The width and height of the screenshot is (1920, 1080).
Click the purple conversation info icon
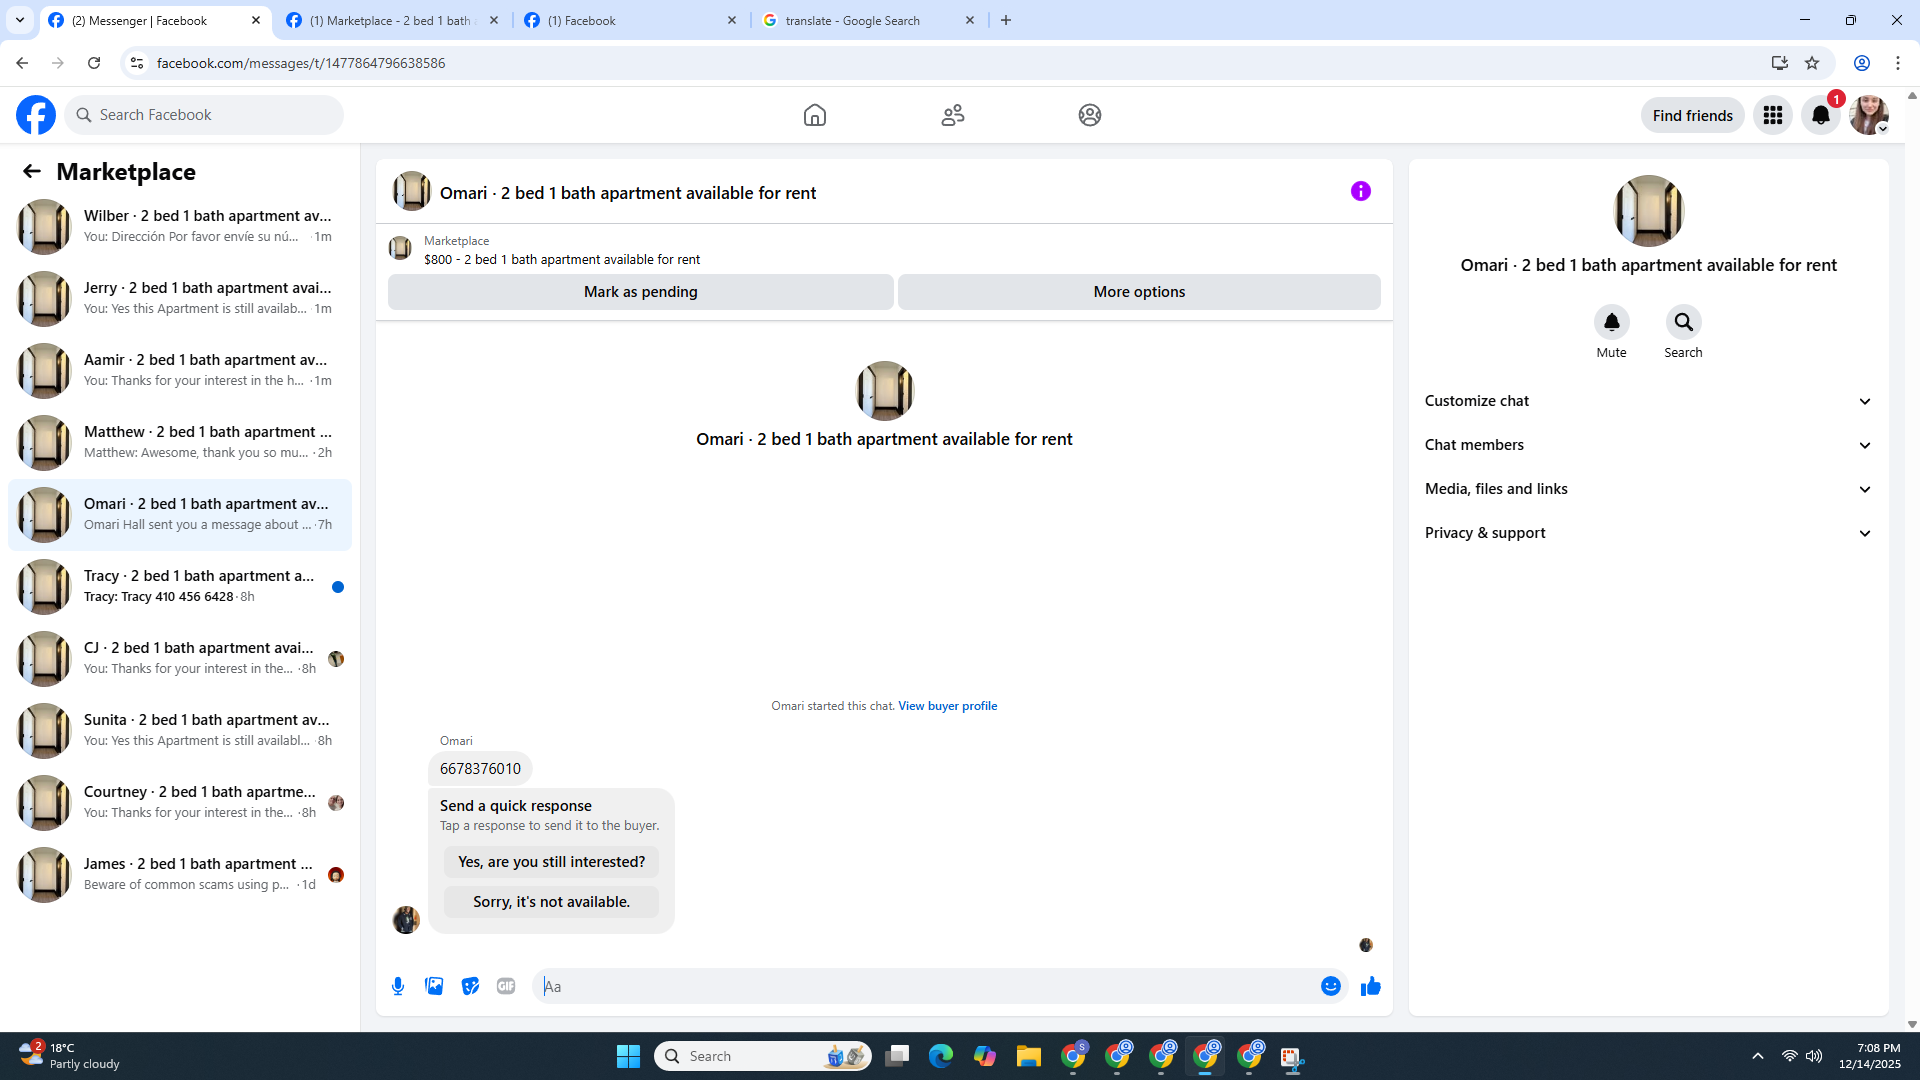coord(1360,191)
